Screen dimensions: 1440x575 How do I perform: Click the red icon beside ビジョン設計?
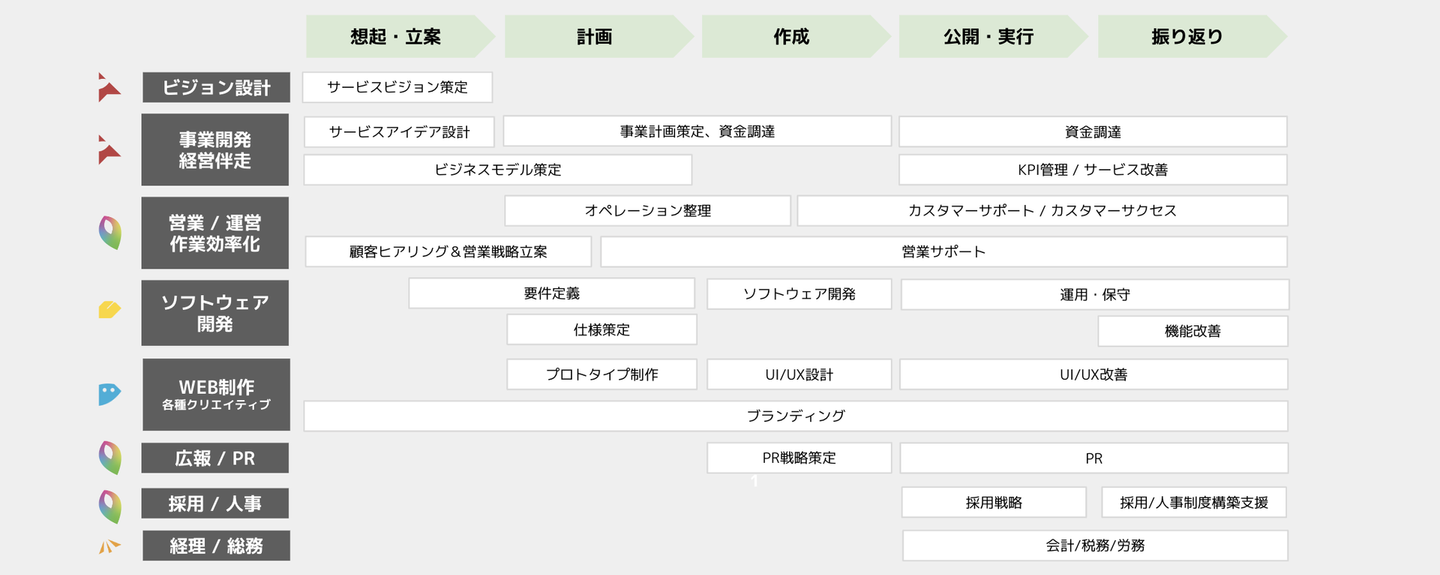[109, 87]
